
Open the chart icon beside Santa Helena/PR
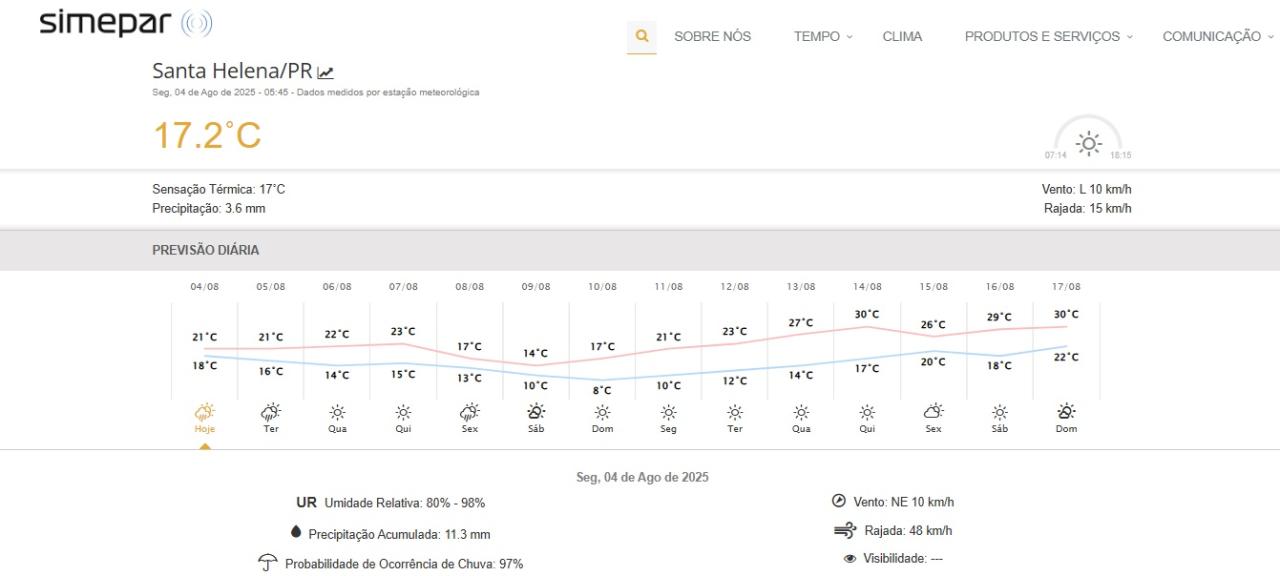pos(324,71)
